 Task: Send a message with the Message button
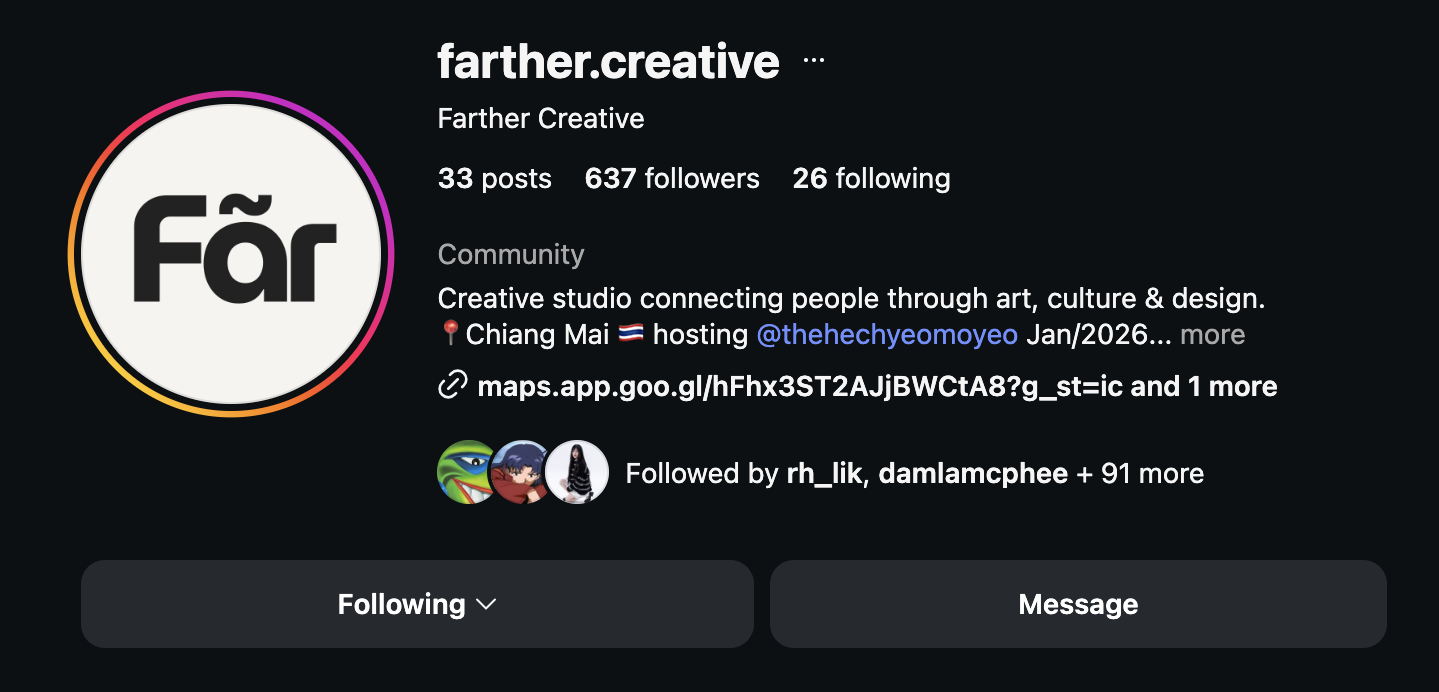[1078, 604]
